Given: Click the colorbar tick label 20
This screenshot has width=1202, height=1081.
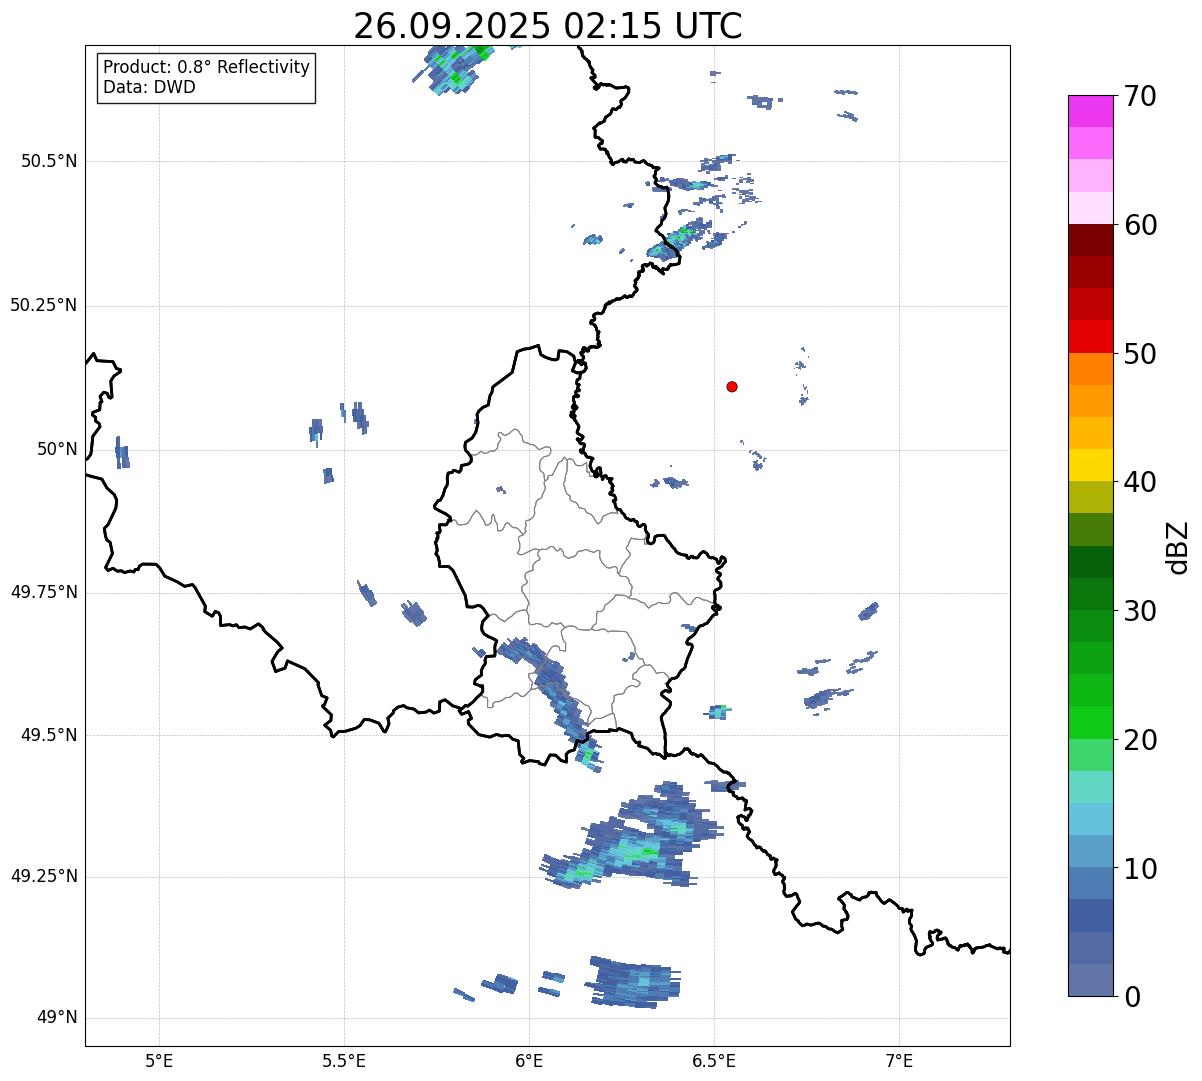Looking at the screenshot, I should 1140,740.
